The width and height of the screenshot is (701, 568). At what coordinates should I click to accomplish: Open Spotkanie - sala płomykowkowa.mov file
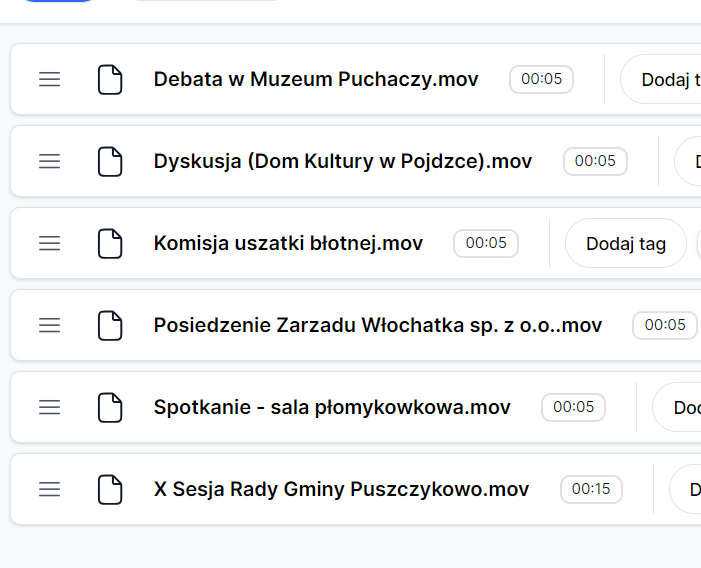(332, 407)
